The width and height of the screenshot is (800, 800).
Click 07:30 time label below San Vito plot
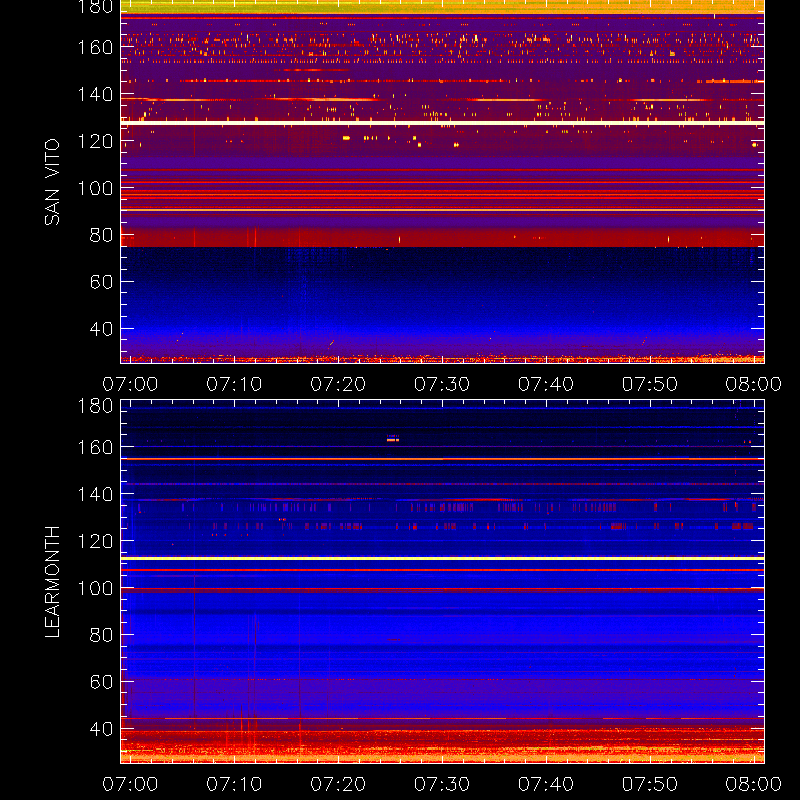pos(442,384)
